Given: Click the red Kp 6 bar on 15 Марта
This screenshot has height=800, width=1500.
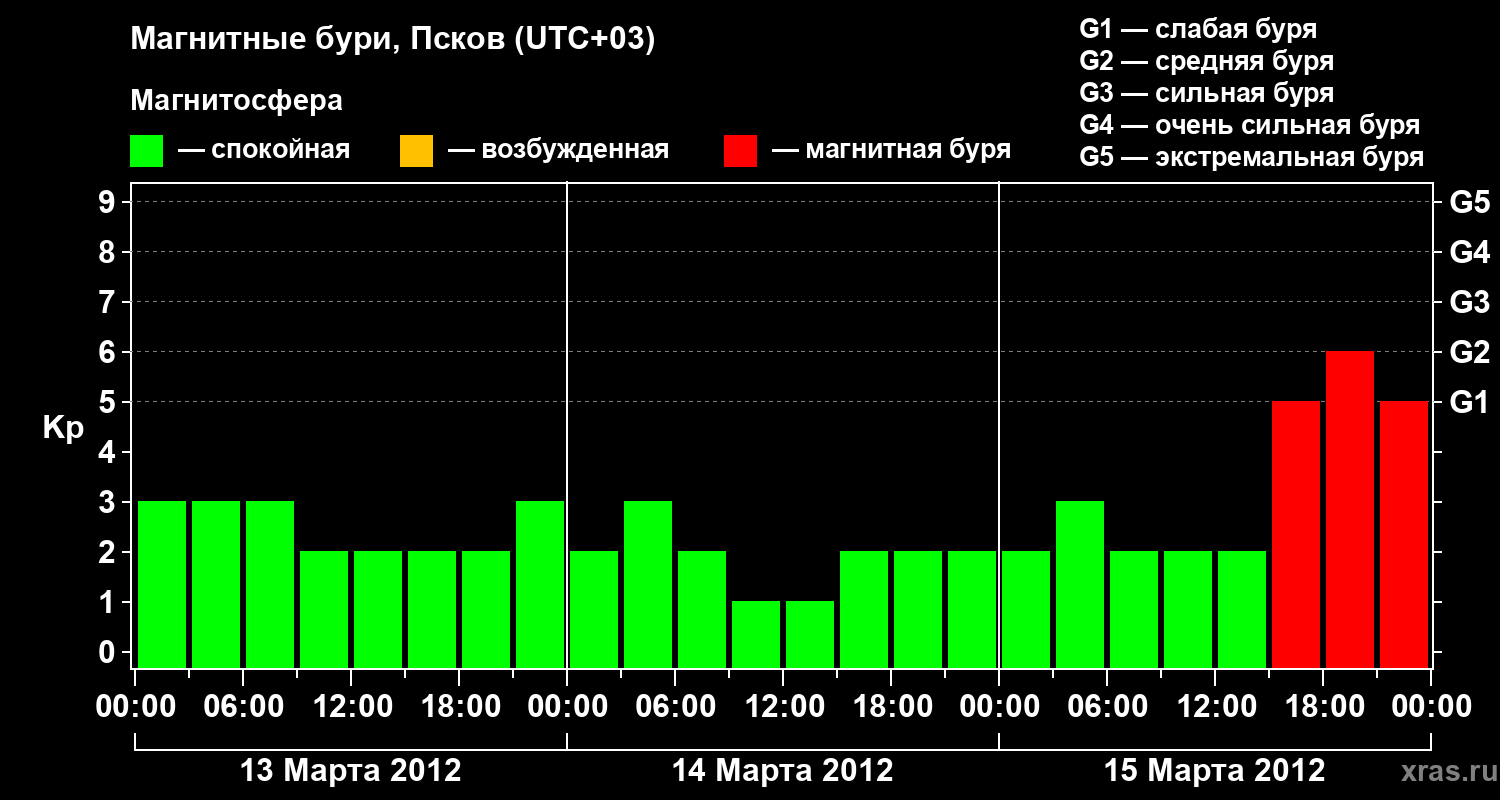Looking at the screenshot, I should point(1350,510).
